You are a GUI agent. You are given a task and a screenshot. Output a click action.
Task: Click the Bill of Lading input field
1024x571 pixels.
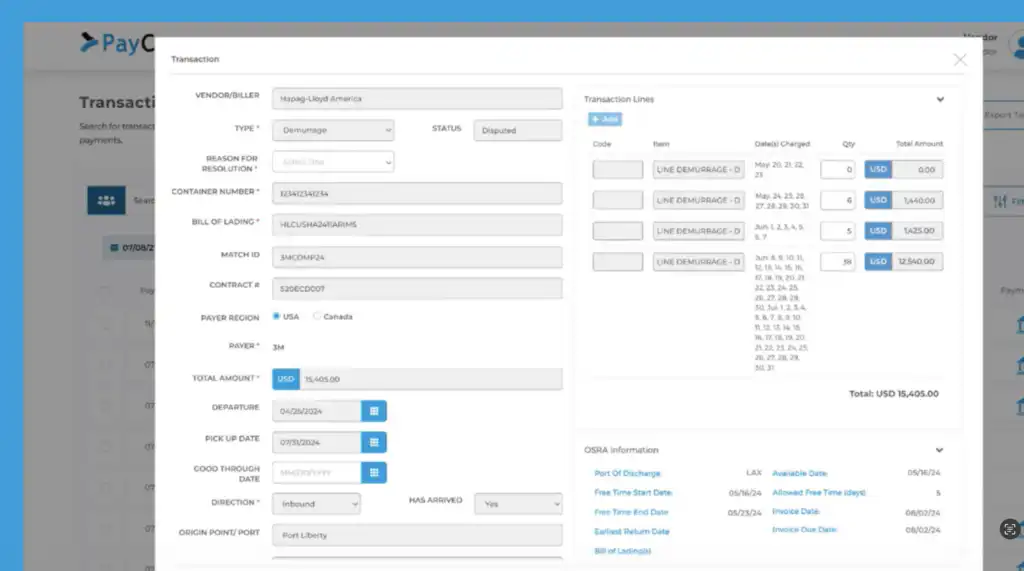[416, 225]
